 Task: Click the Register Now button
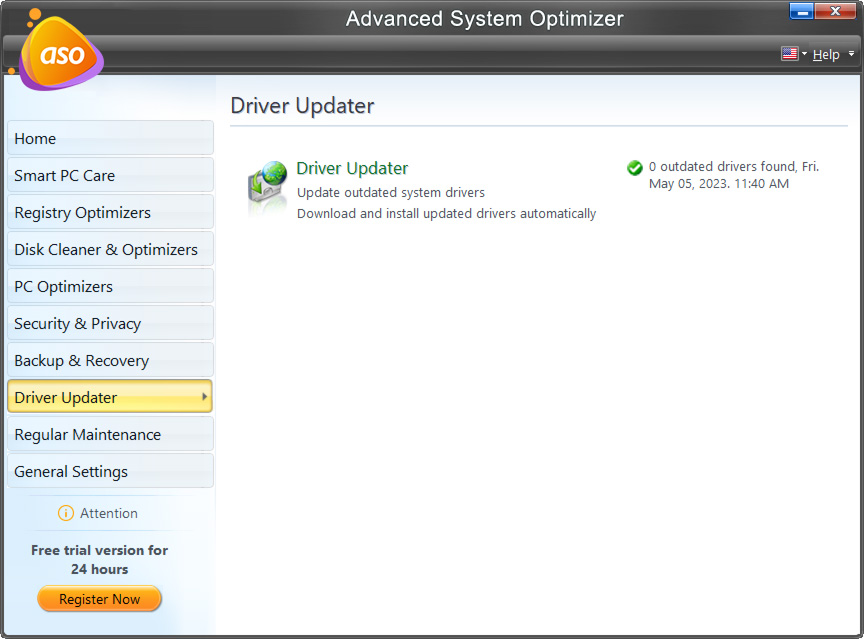(99, 599)
